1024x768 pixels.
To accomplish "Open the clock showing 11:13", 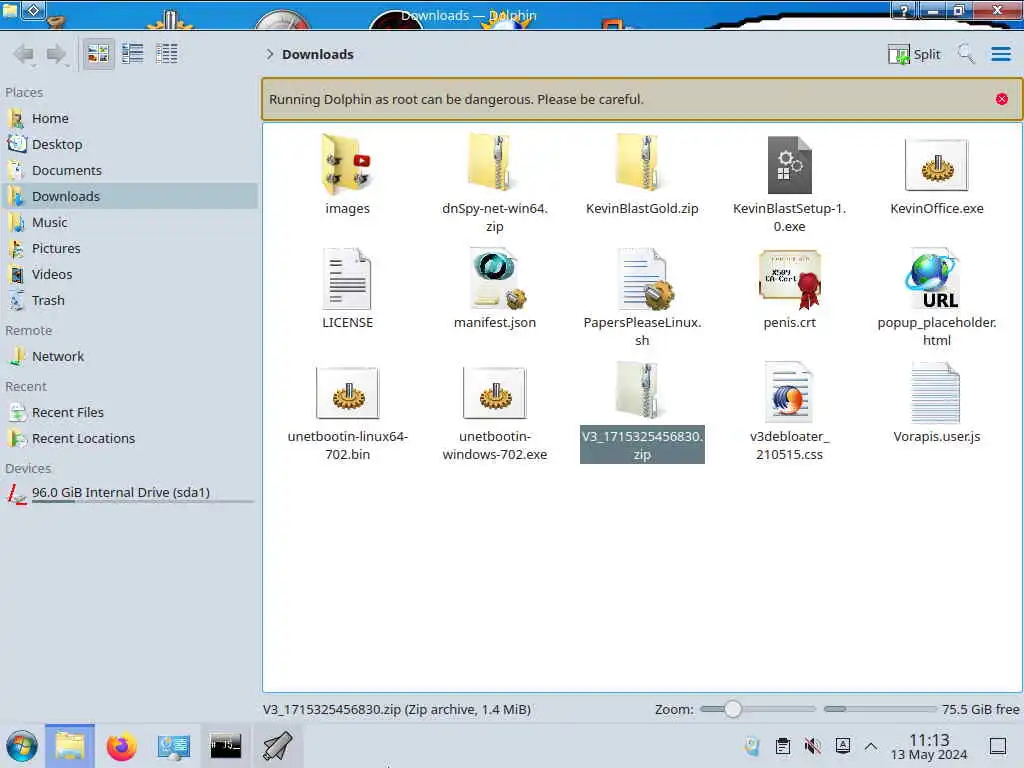I will click(x=929, y=746).
